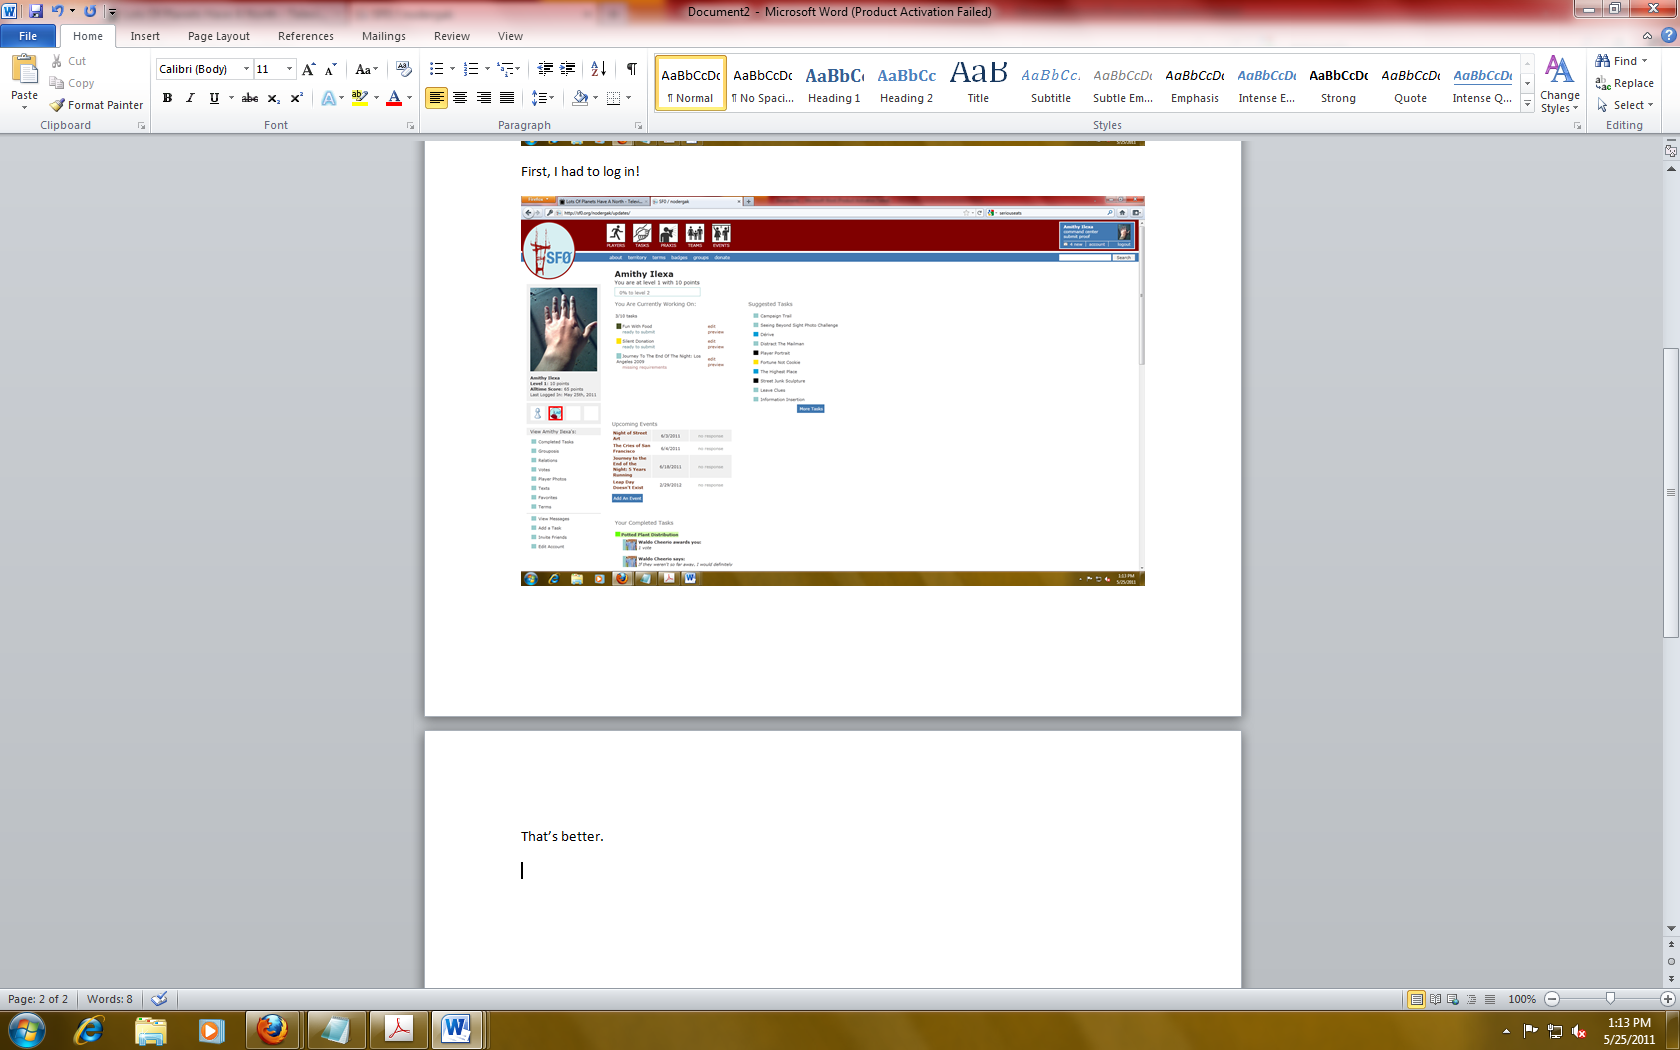
Task: Expand the font size dropdown
Action: [x=290, y=69]
